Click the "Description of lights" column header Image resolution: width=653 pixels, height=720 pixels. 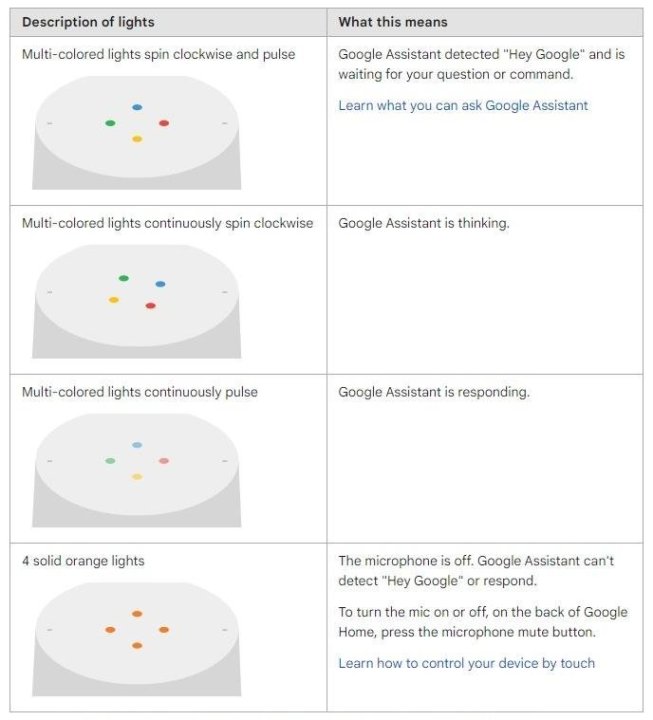coord(88,22)
